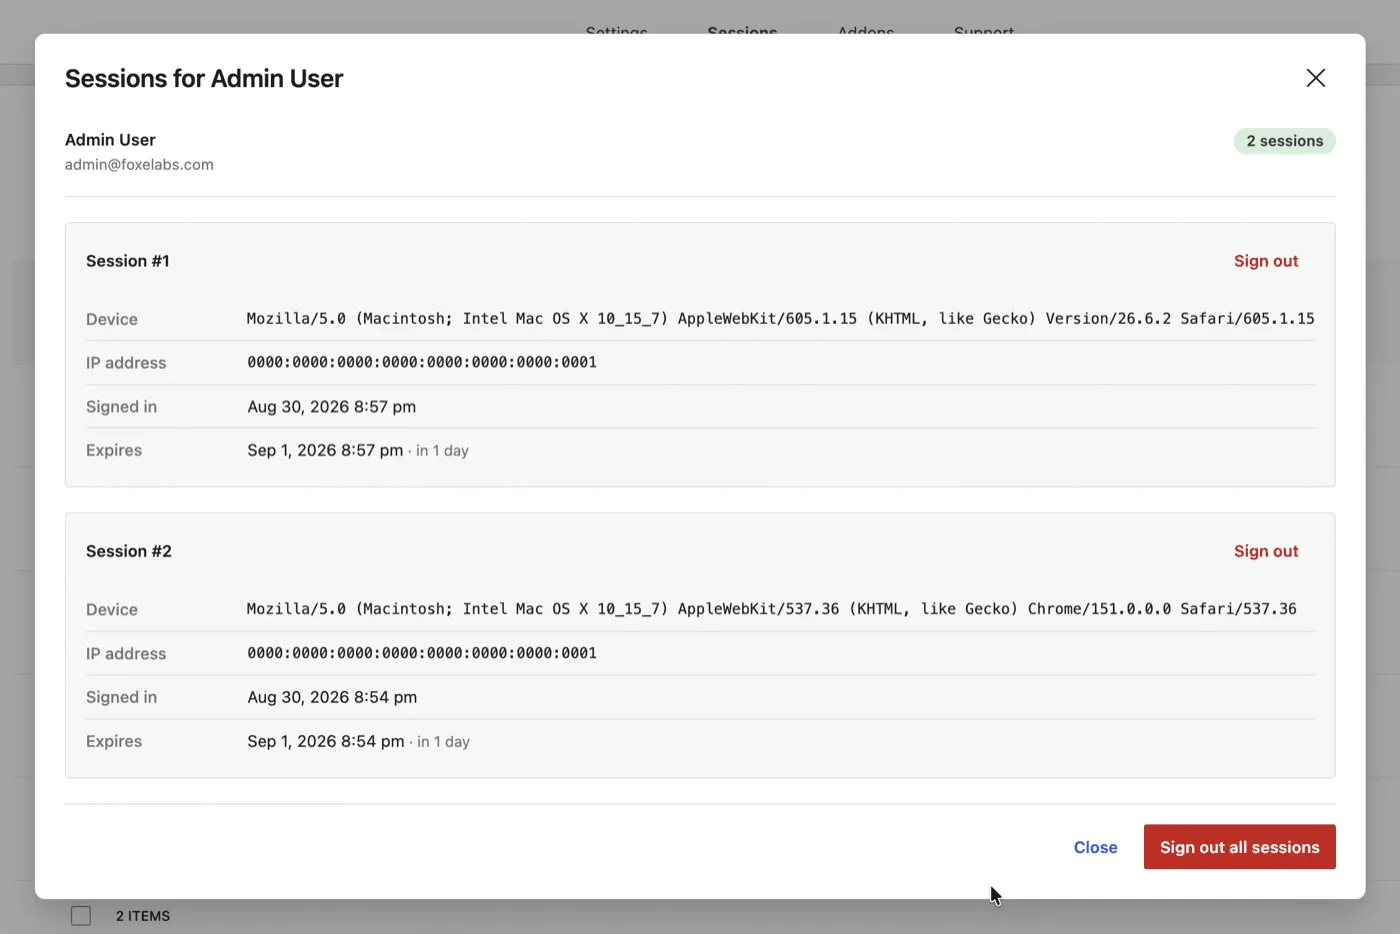Viewport: 1400px width, 934px height.
Task: Sign out of Session #2
Action: 1265,551
